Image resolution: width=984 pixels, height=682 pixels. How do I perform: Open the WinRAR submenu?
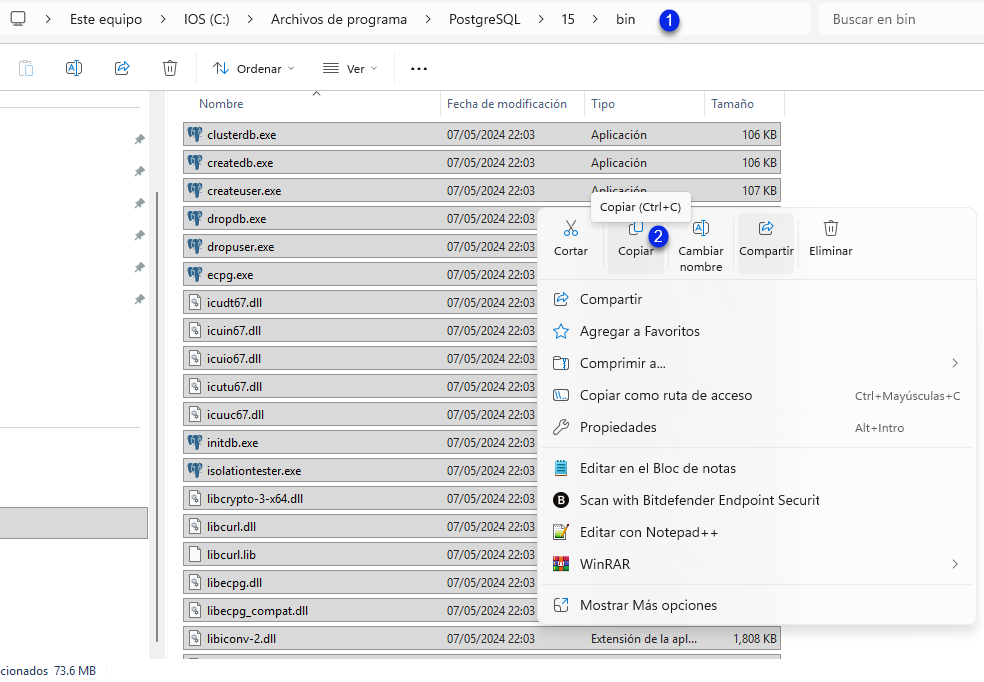click(x=756, y=564)
